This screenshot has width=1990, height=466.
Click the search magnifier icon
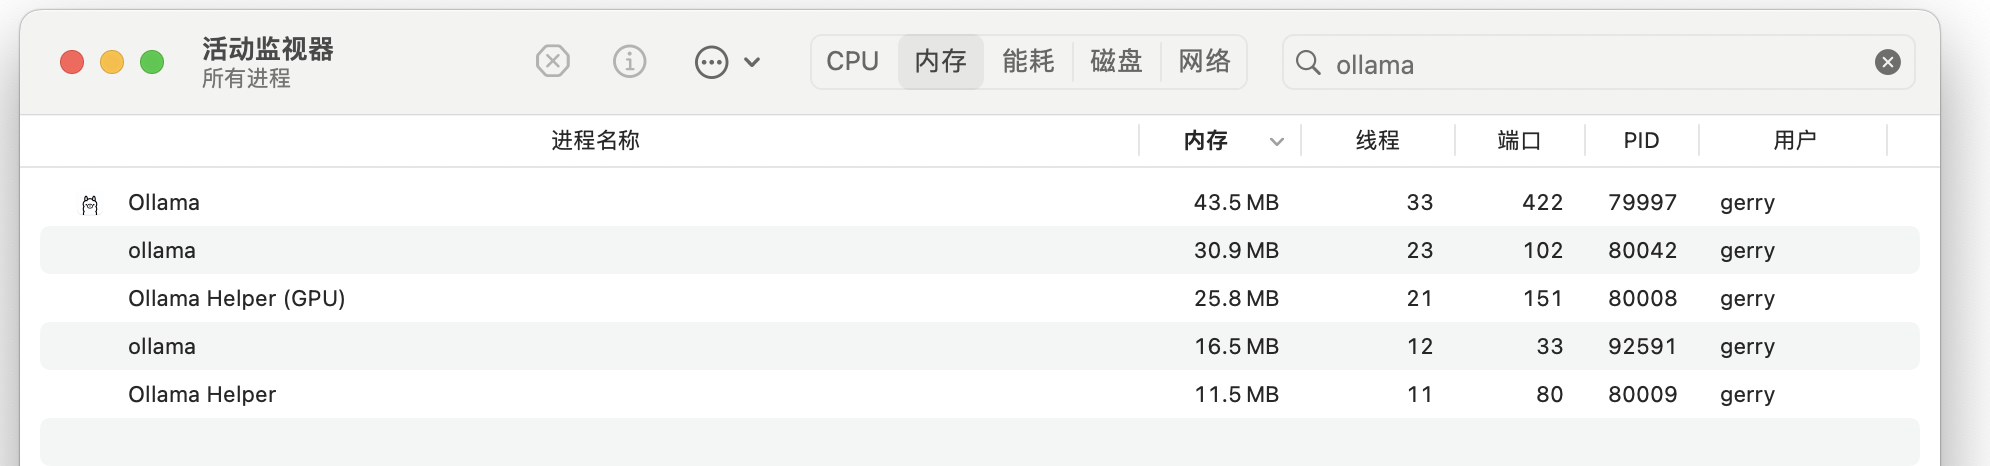[x=1308, y=63]
